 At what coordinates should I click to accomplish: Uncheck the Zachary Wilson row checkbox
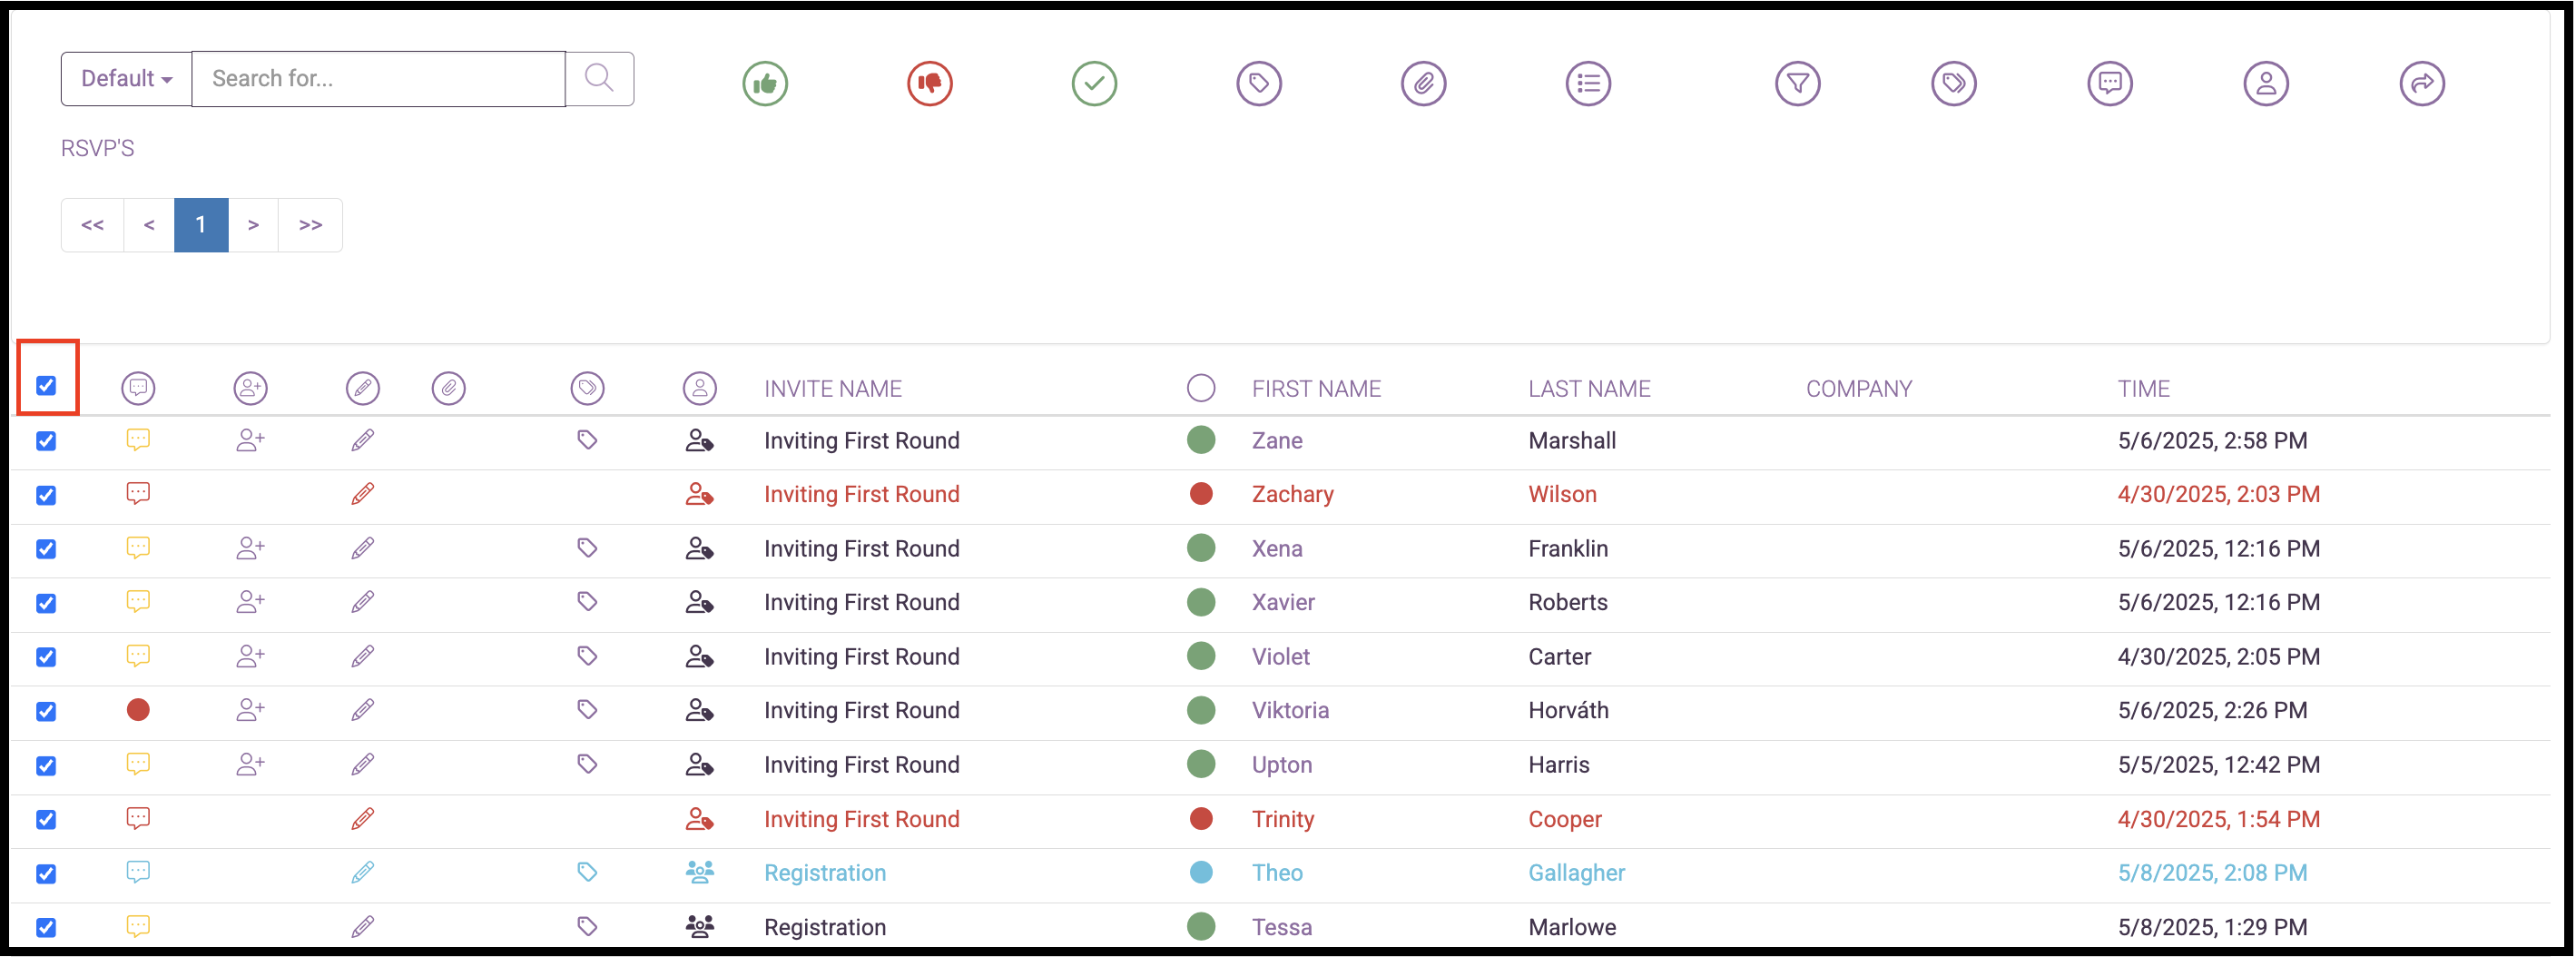46,495
